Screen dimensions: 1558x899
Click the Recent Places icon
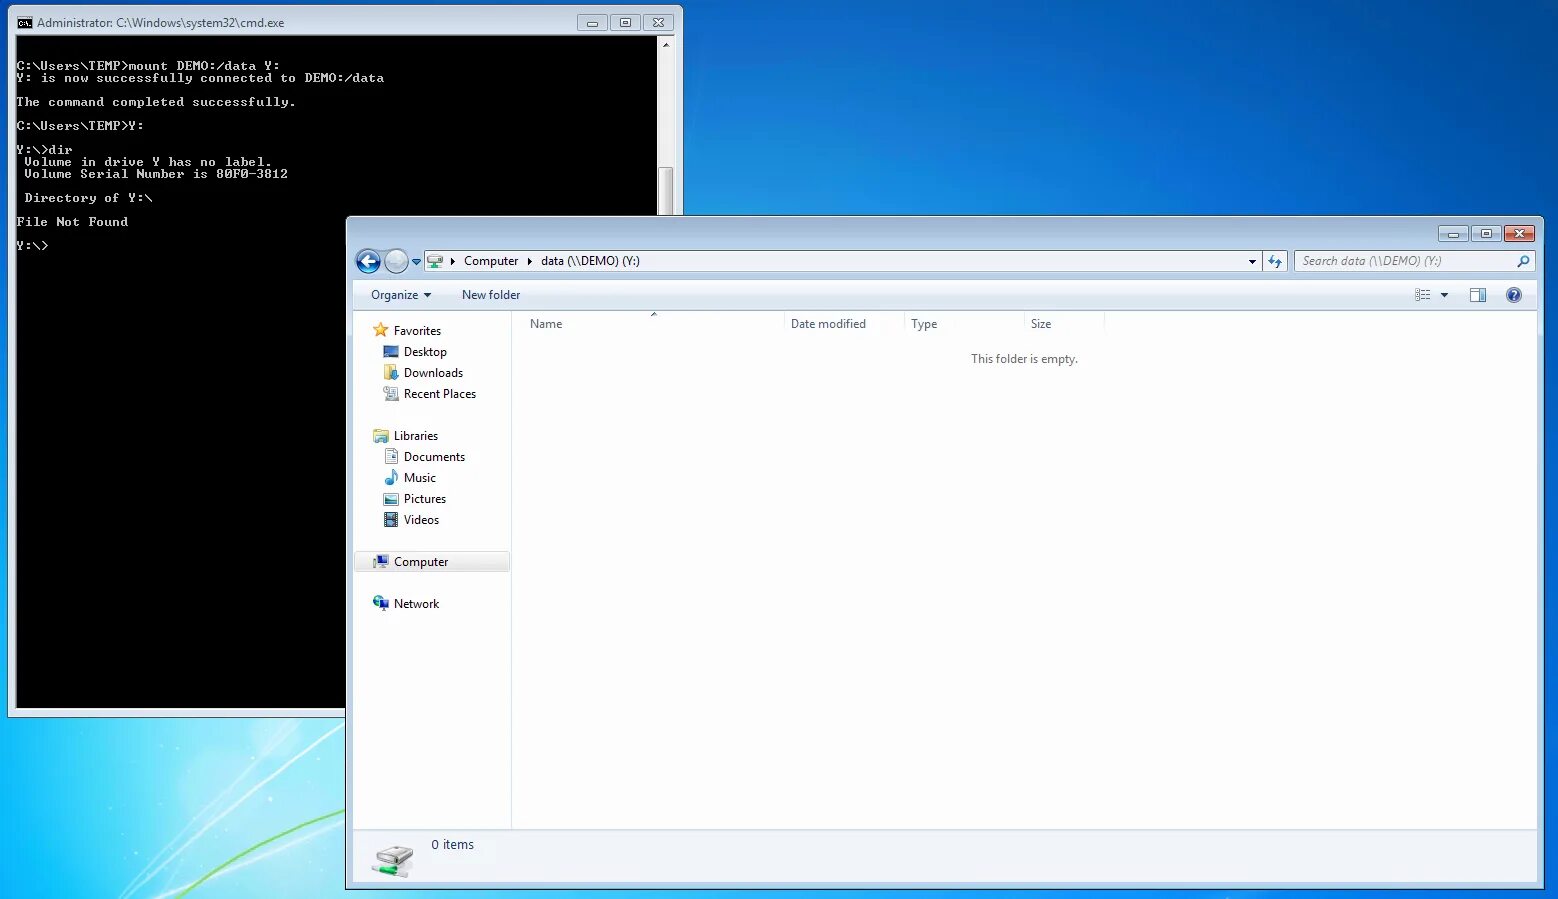coord(391,393)
